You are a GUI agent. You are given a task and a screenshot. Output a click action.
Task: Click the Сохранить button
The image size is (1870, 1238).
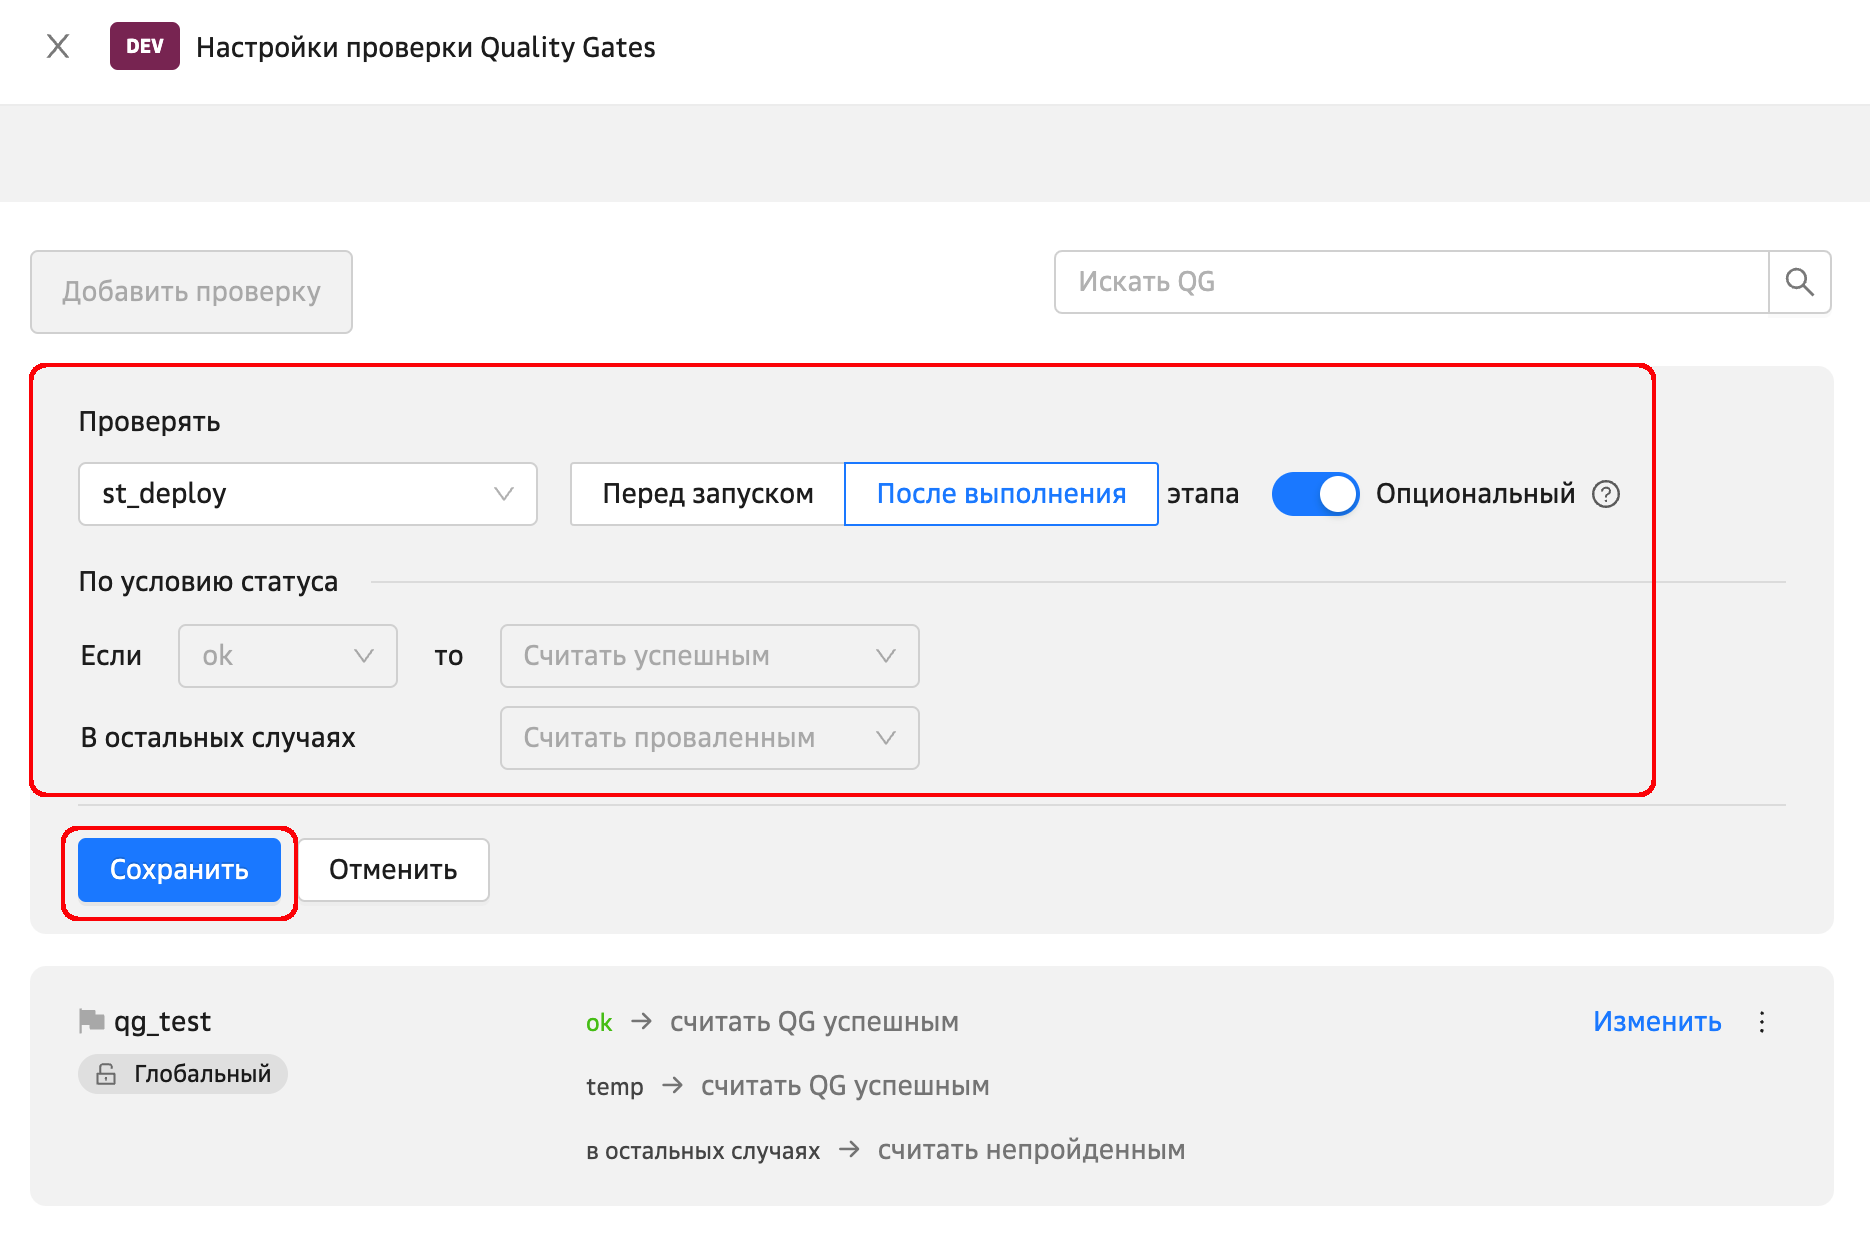tap(179, 870)
